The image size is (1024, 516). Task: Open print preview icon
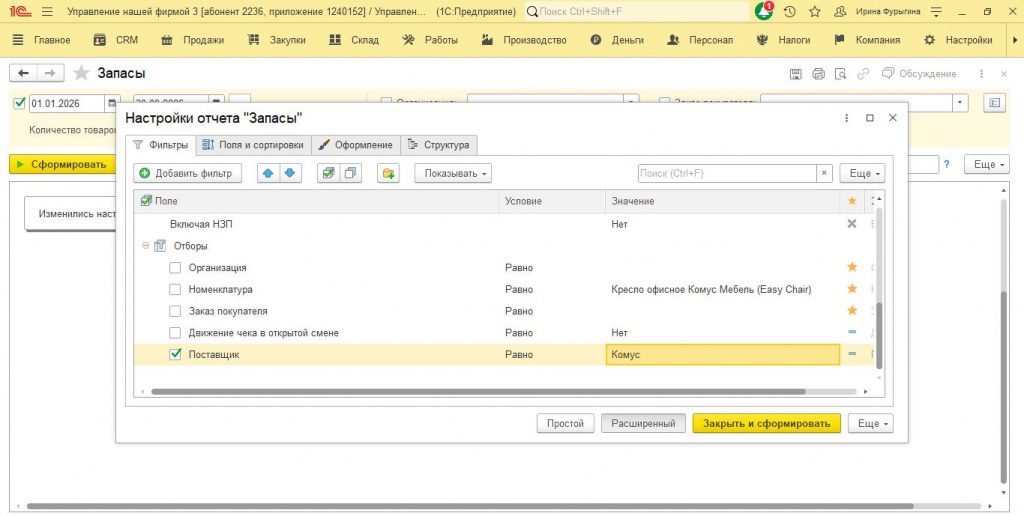pyautogui.click(x=840, y=74)
